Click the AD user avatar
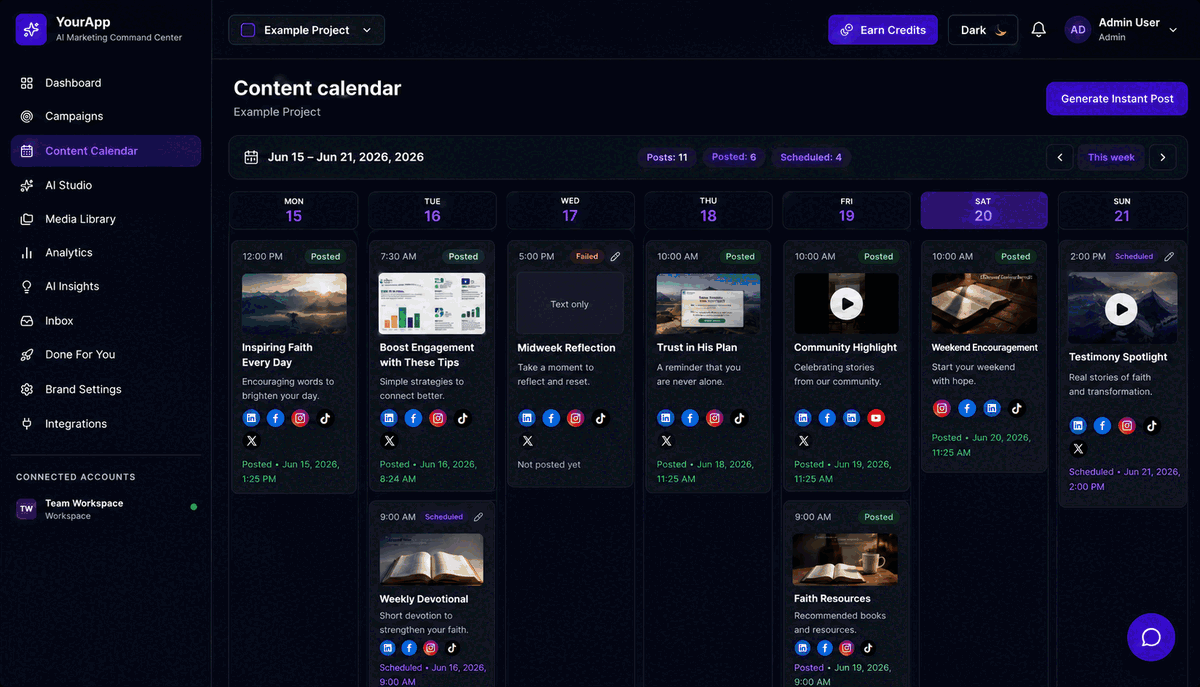Viewport: 1200px width, 687px height. [1078, 30]
